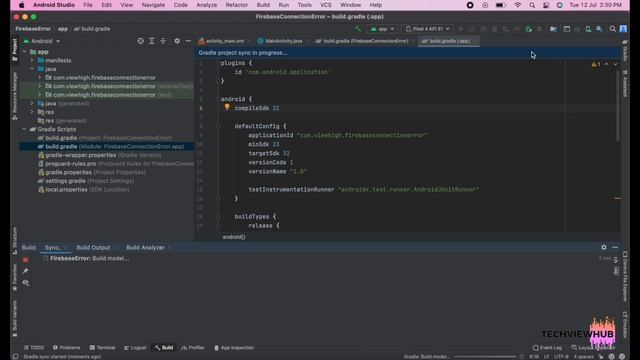This screenshot has width=640, height=360.
Task: Hide the Project panel with minus icon
Action: pos(188,41)
